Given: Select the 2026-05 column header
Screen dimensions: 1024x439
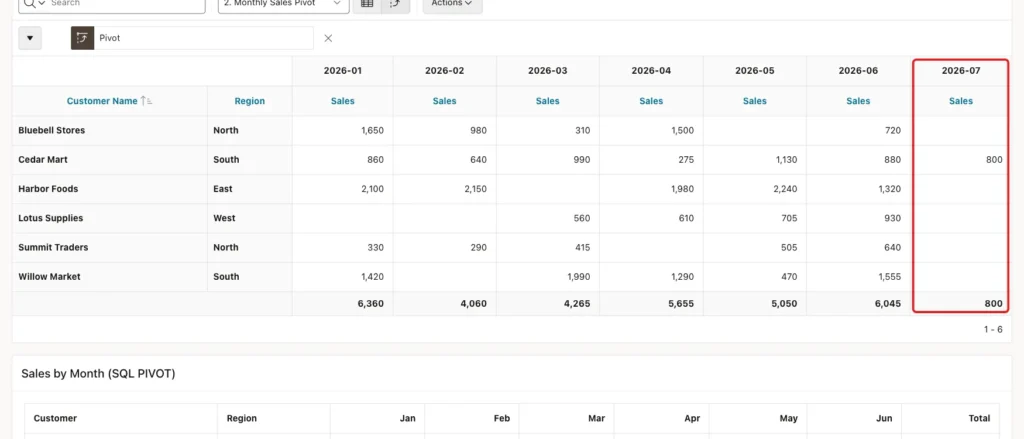Looking at the screenshot, I should click(x=754, y=71).
